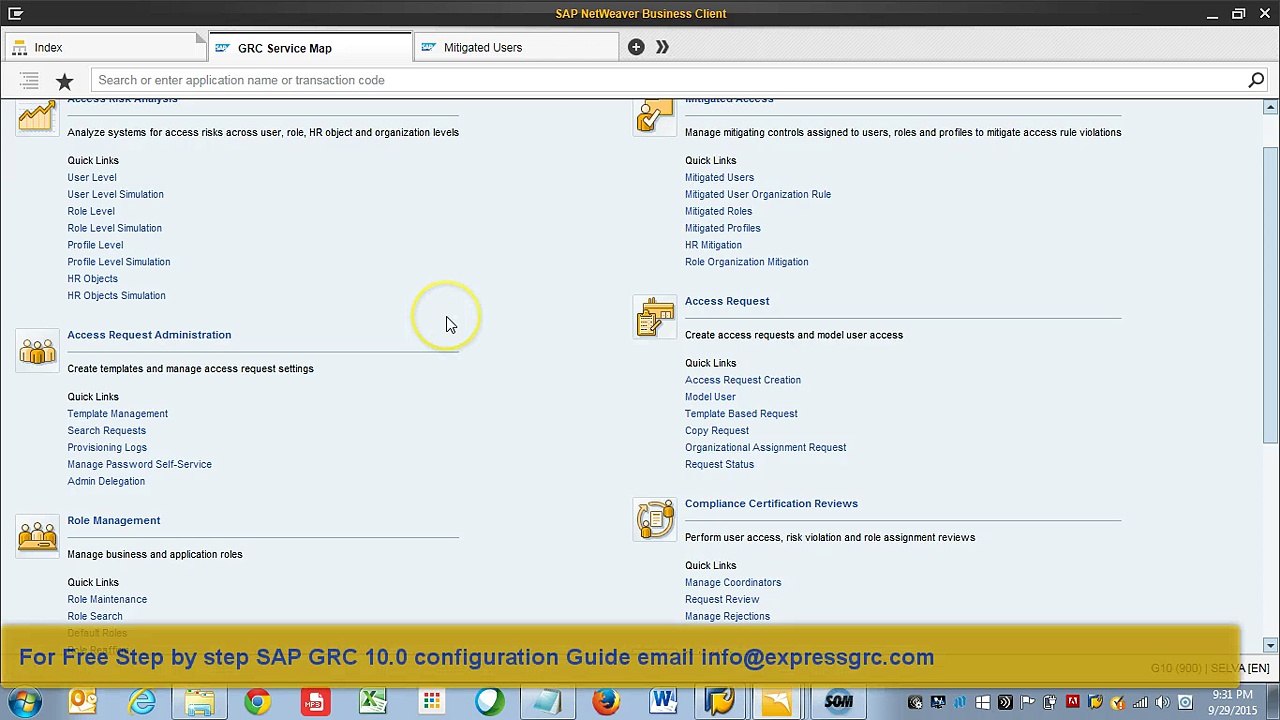Click the vertical scrollbar thumb

pos(1270,295)
